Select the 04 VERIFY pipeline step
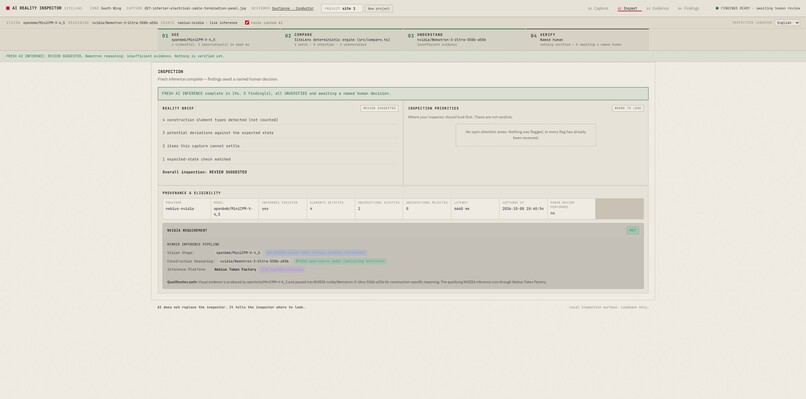This screenshot has height=399, width=806. pos(588,40)
